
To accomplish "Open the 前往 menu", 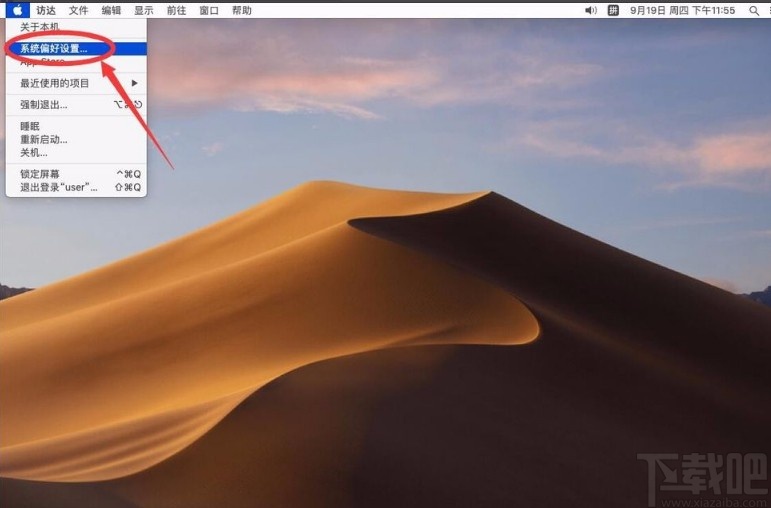I will pyautogui.click(x=176, y=10).
